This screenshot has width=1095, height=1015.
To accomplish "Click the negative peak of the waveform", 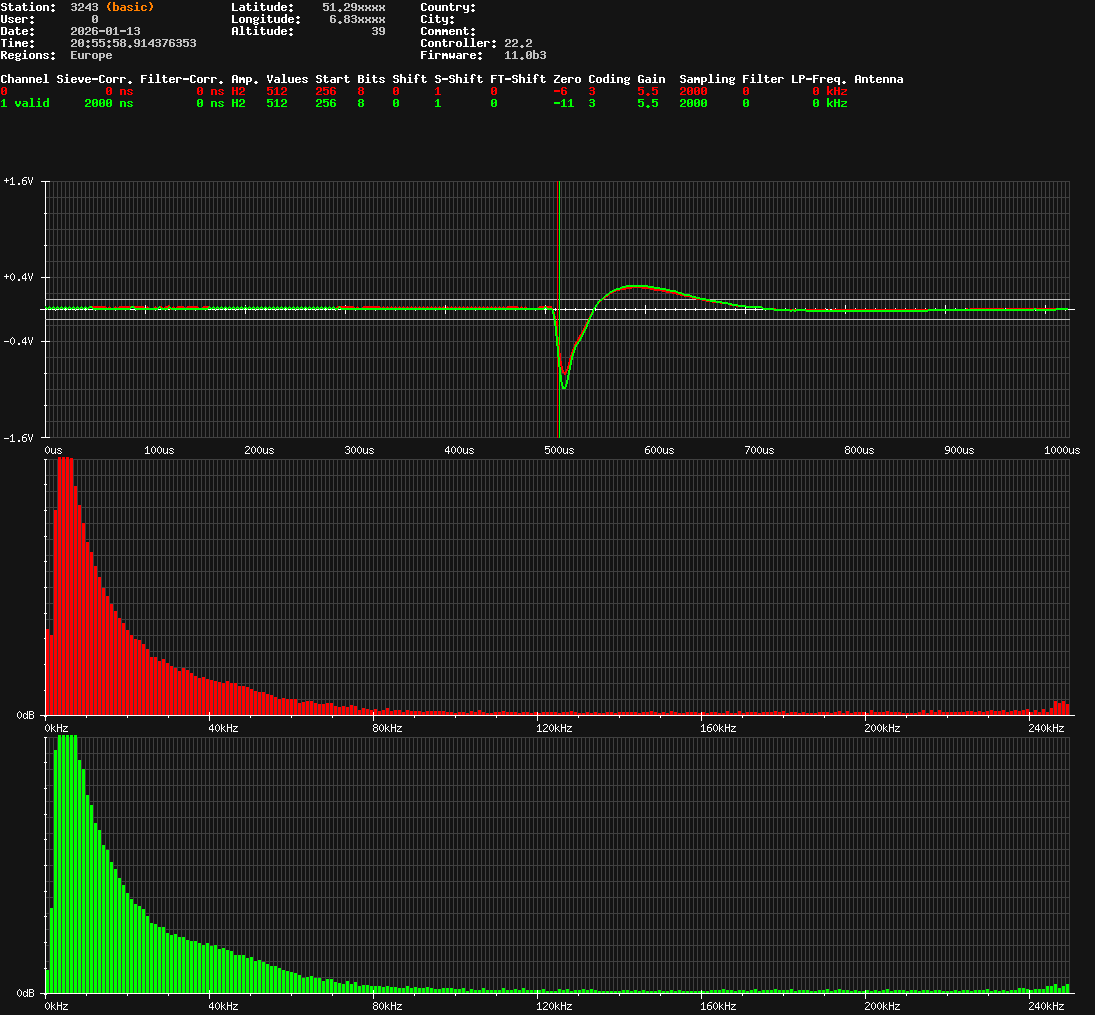I will click(x=564, y=386).
